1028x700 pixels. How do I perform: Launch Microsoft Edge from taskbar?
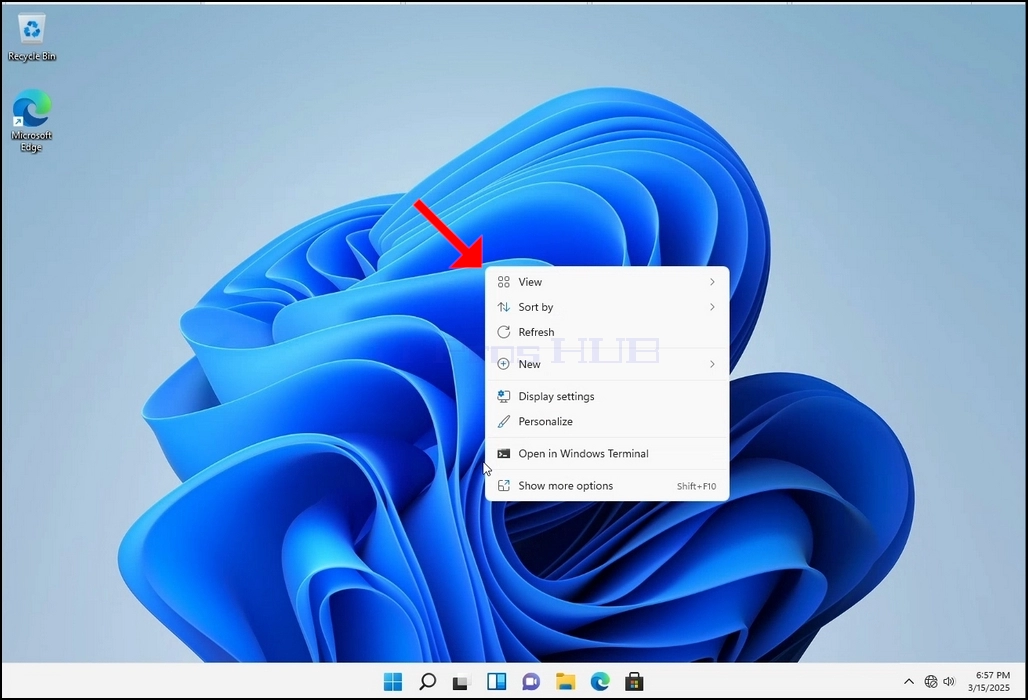tap(600, 682)
